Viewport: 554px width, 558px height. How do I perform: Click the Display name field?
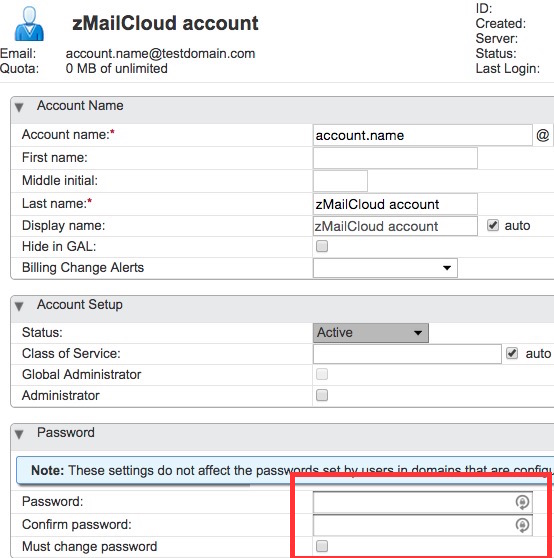point(395,226)
